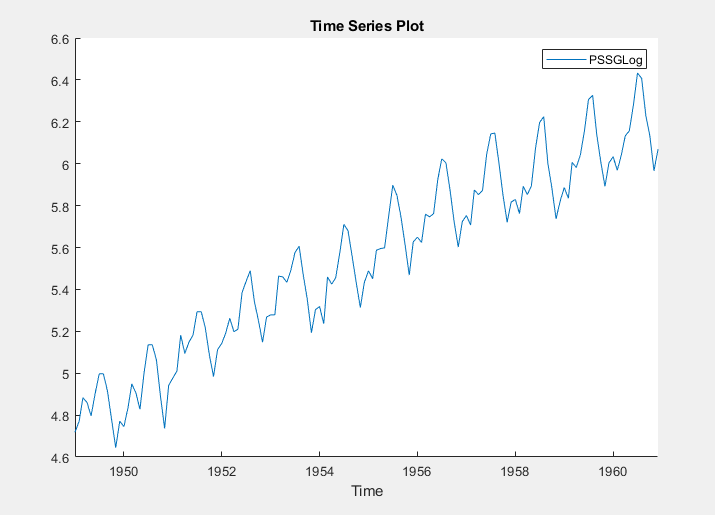
Task: Click the 1950 x-axis tick label
Action: point(123,471)
